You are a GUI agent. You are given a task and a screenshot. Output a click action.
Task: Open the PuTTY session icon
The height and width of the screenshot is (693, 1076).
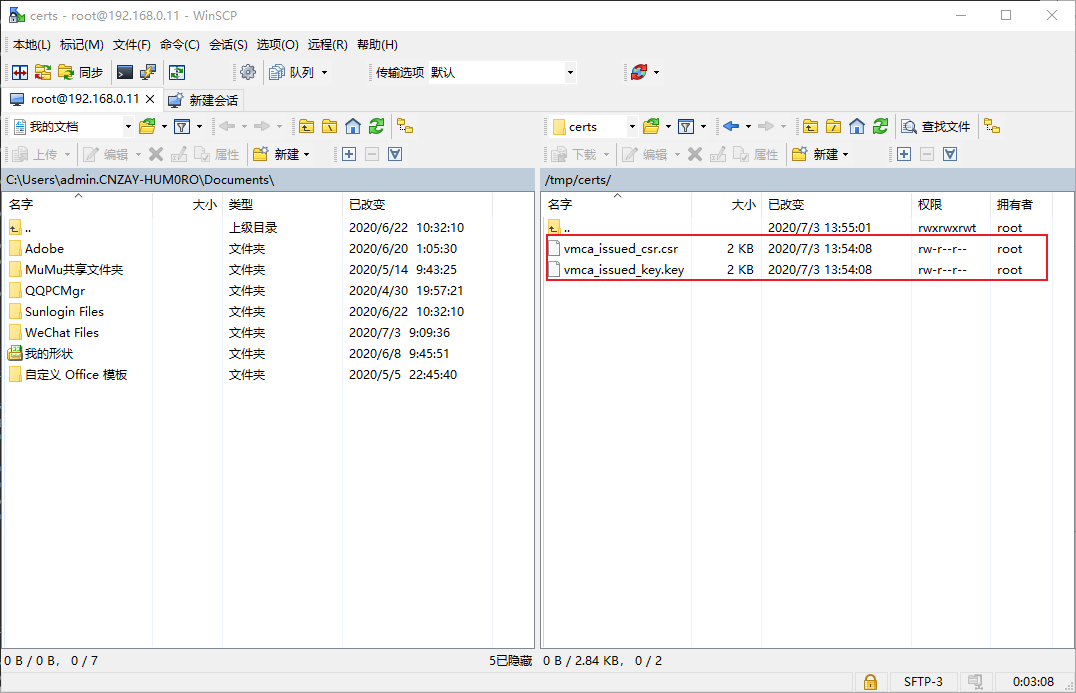(x=147, y=72)
